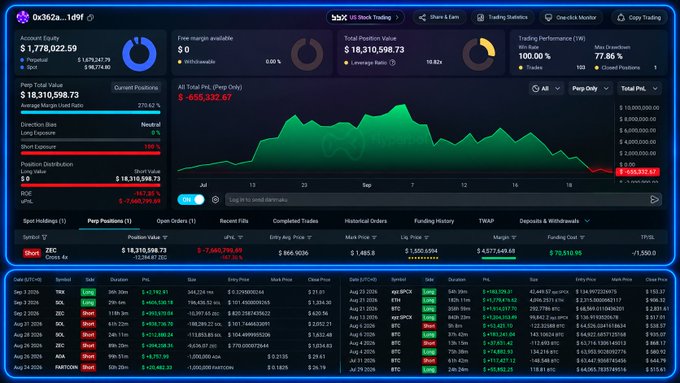
Task: Open the Share & Earn option
Action: pyautogui.click(x=439, y=17)
